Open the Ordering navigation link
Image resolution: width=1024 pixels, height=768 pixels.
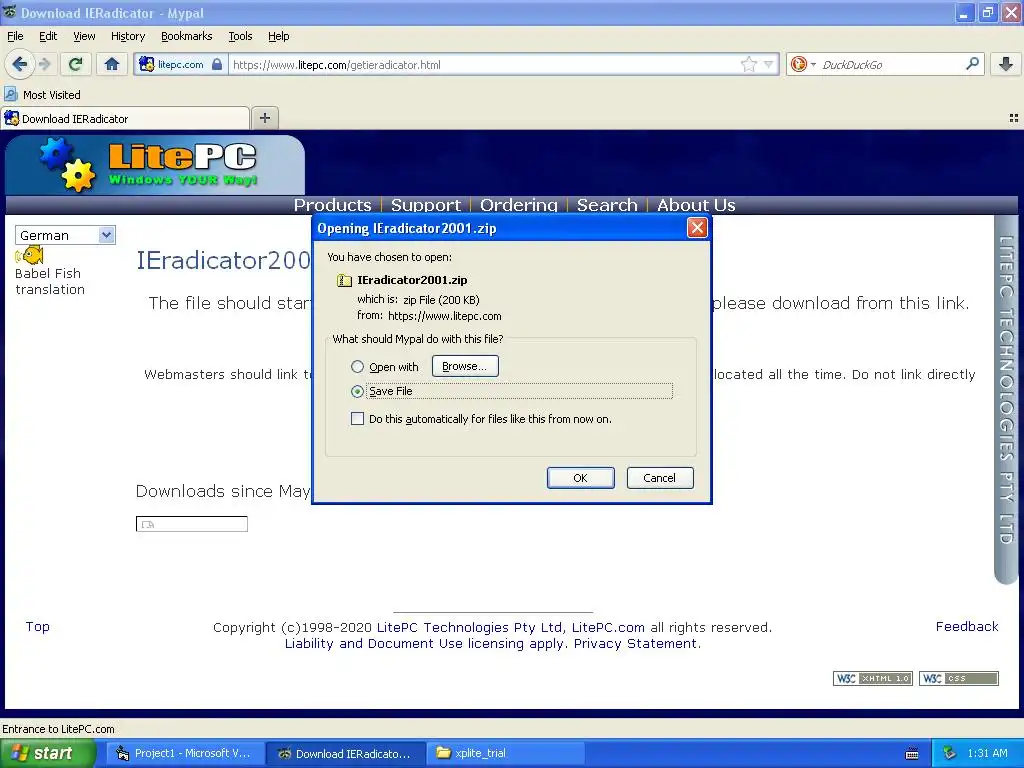(519, 205)
